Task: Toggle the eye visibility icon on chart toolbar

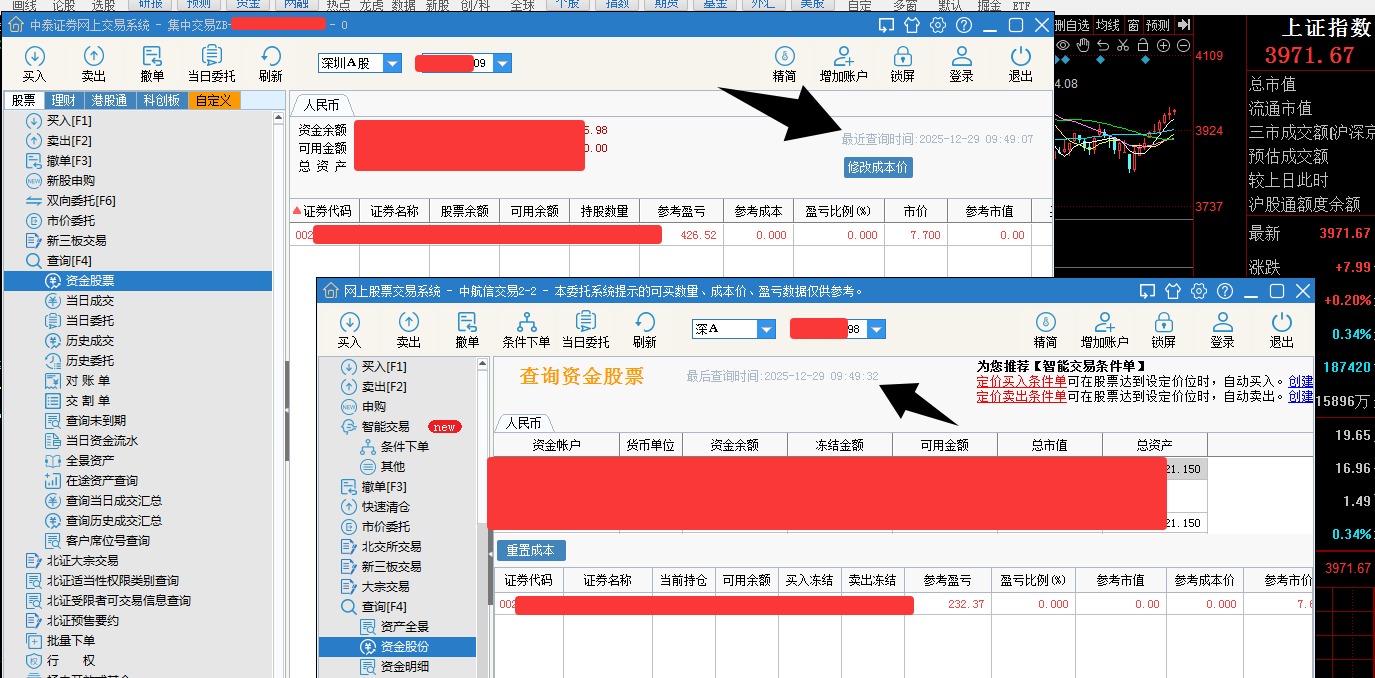Action: (x=1063, y=46)
